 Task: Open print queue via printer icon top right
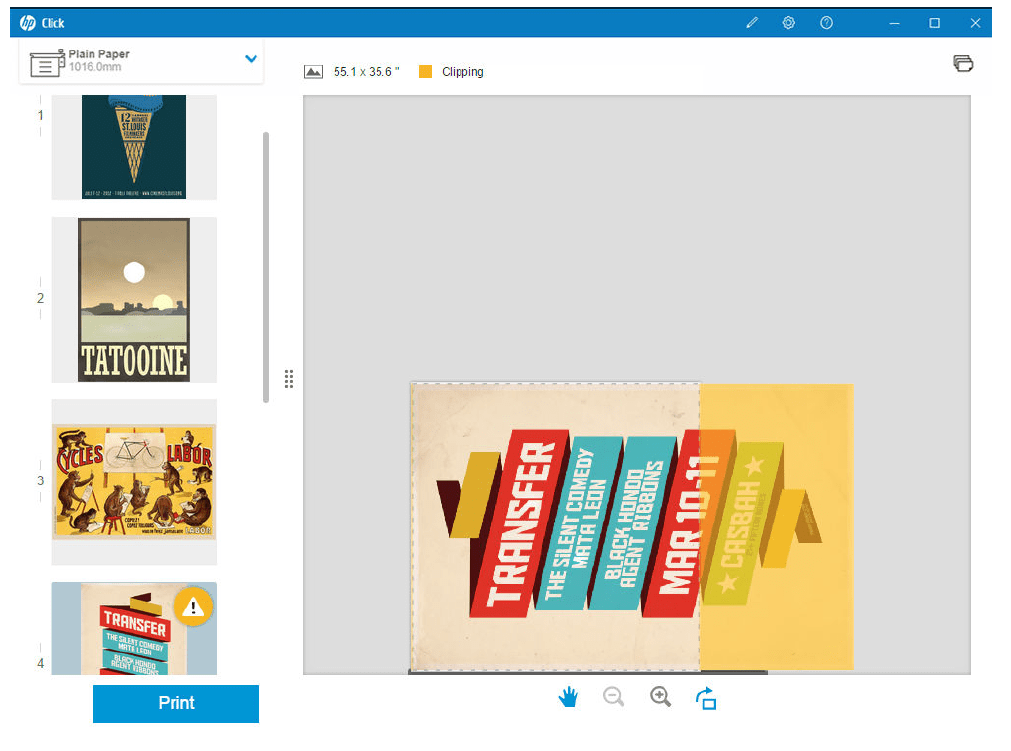point(962,63)
